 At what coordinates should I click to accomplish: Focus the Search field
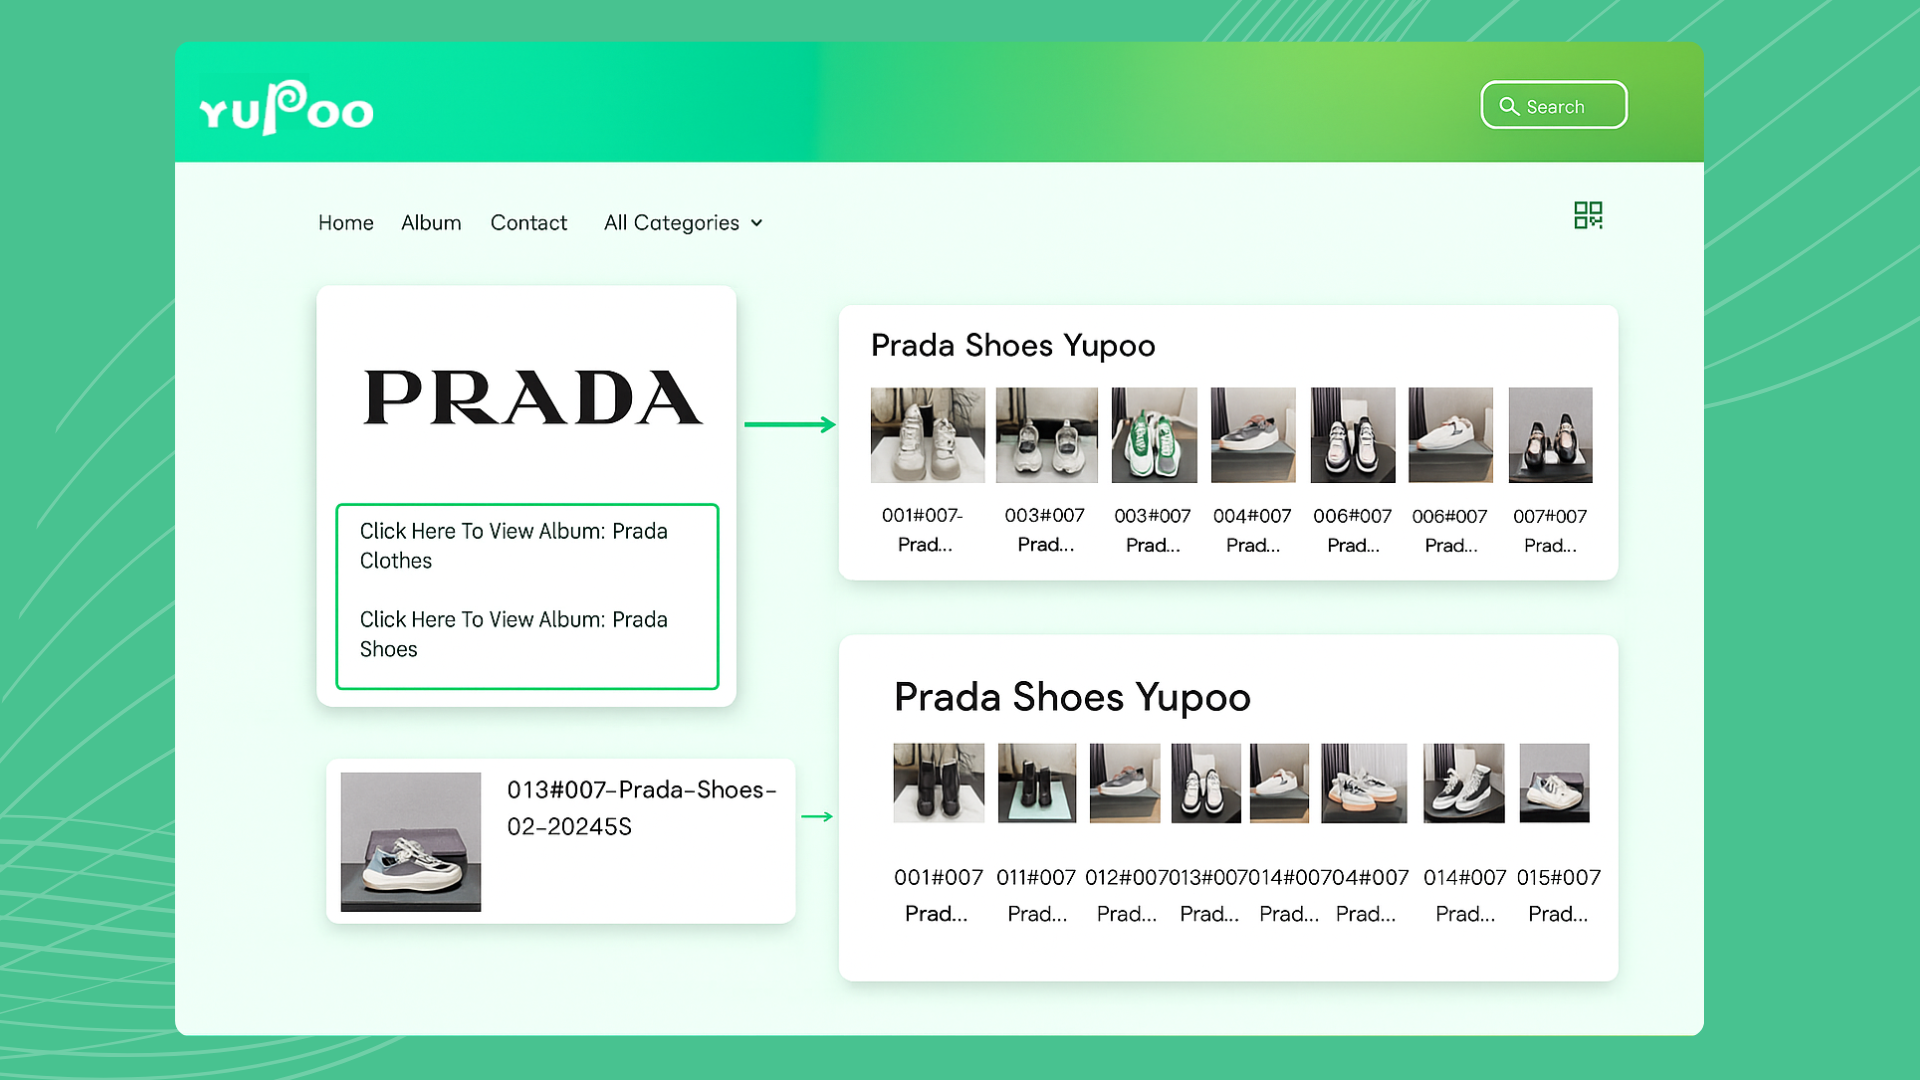point(1554,105)
